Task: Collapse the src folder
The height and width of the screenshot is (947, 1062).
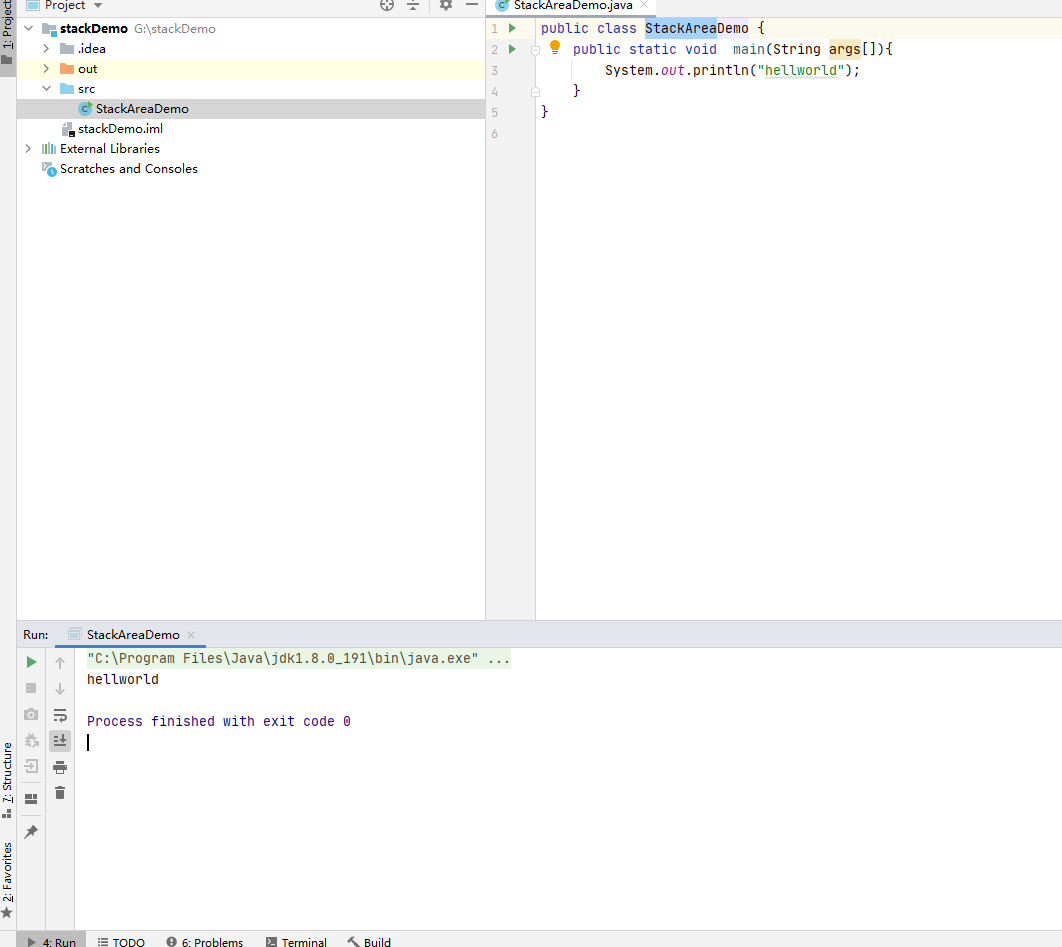Action: point(46,89)
